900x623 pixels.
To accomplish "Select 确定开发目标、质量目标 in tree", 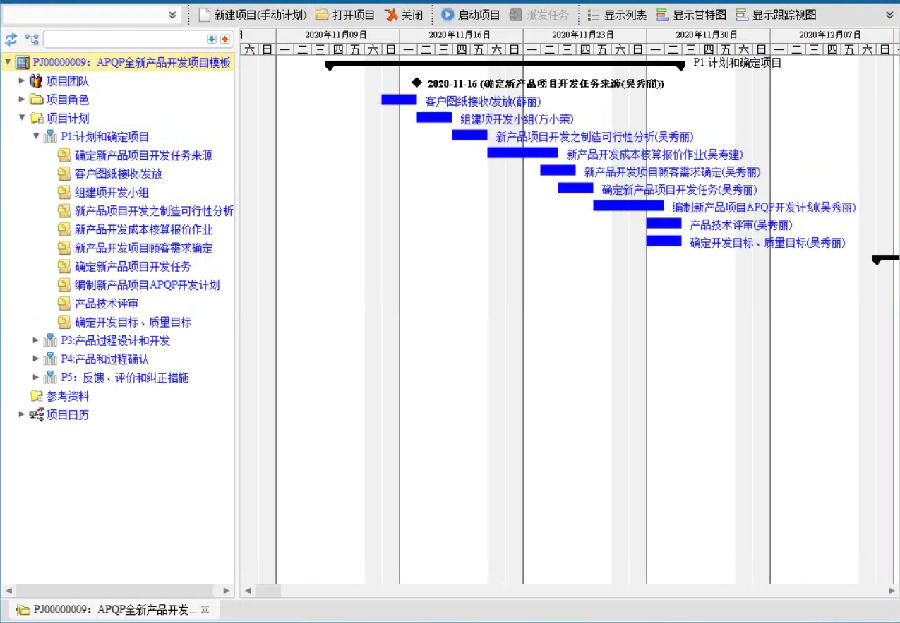I will (133, 322).
